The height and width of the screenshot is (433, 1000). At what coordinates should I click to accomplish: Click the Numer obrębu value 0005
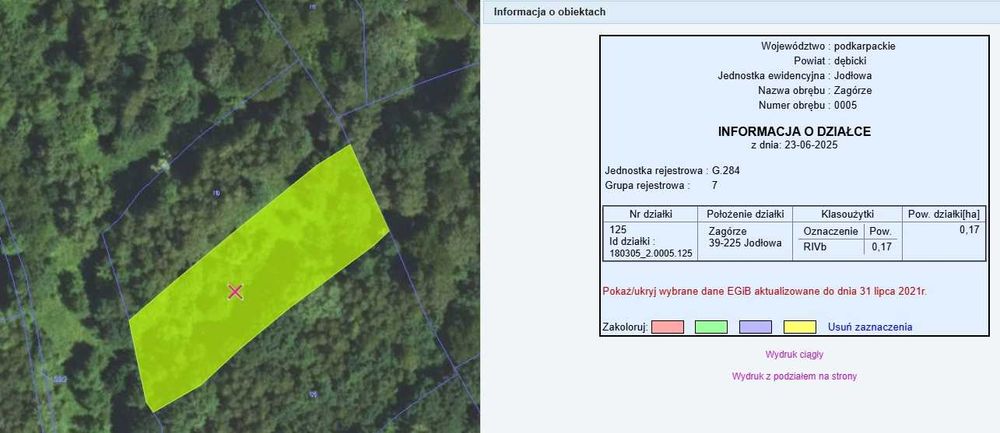[846, 105]
